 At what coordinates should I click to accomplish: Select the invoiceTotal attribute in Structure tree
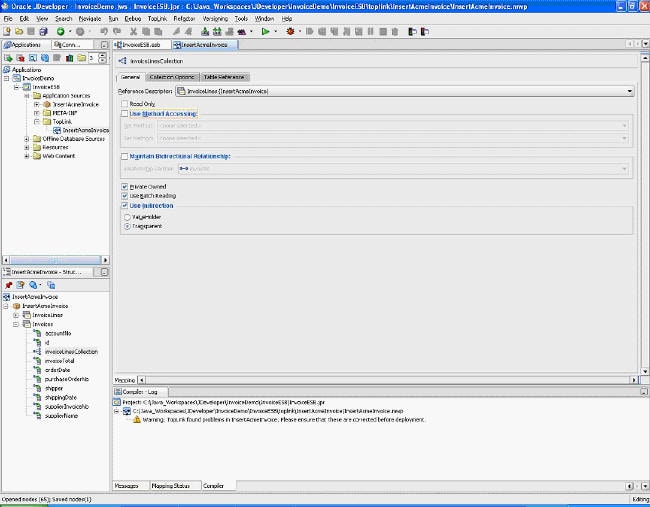pyautogui.click(x=60, y=361)
